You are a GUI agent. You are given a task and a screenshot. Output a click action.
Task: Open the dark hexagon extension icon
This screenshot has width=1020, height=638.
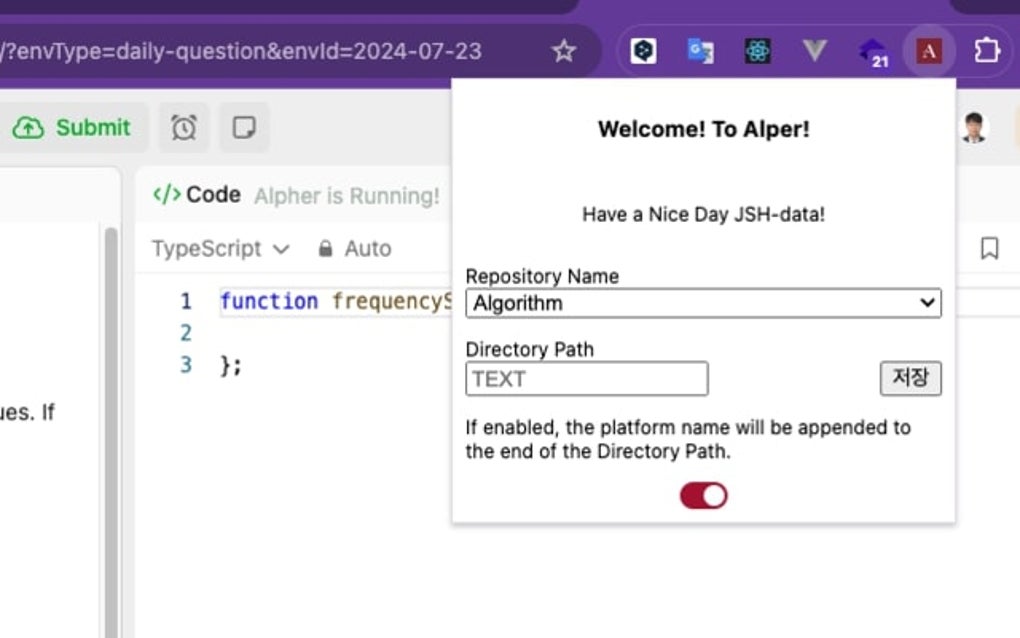pyautogui.click(x=644, y=51)
